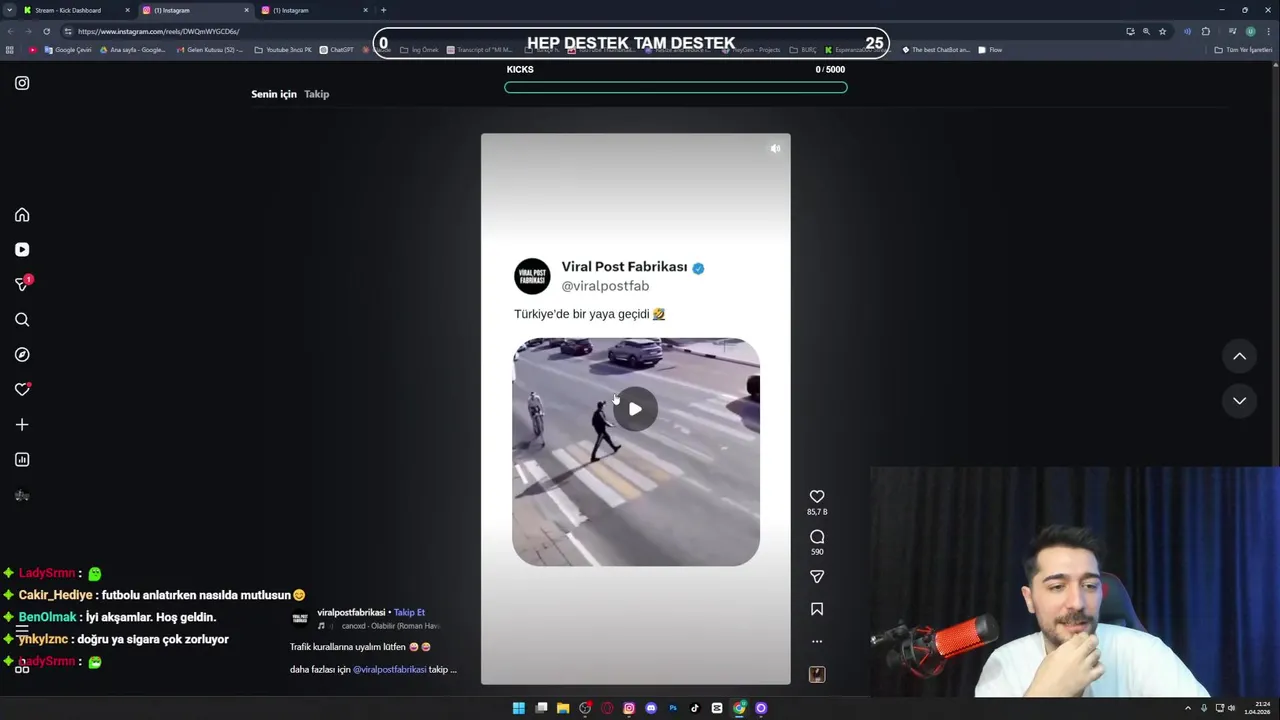Toggle the reel's sound with the speaker icon
The image size is (1280, 720).
pyautogui.click(x=775, y=148)
